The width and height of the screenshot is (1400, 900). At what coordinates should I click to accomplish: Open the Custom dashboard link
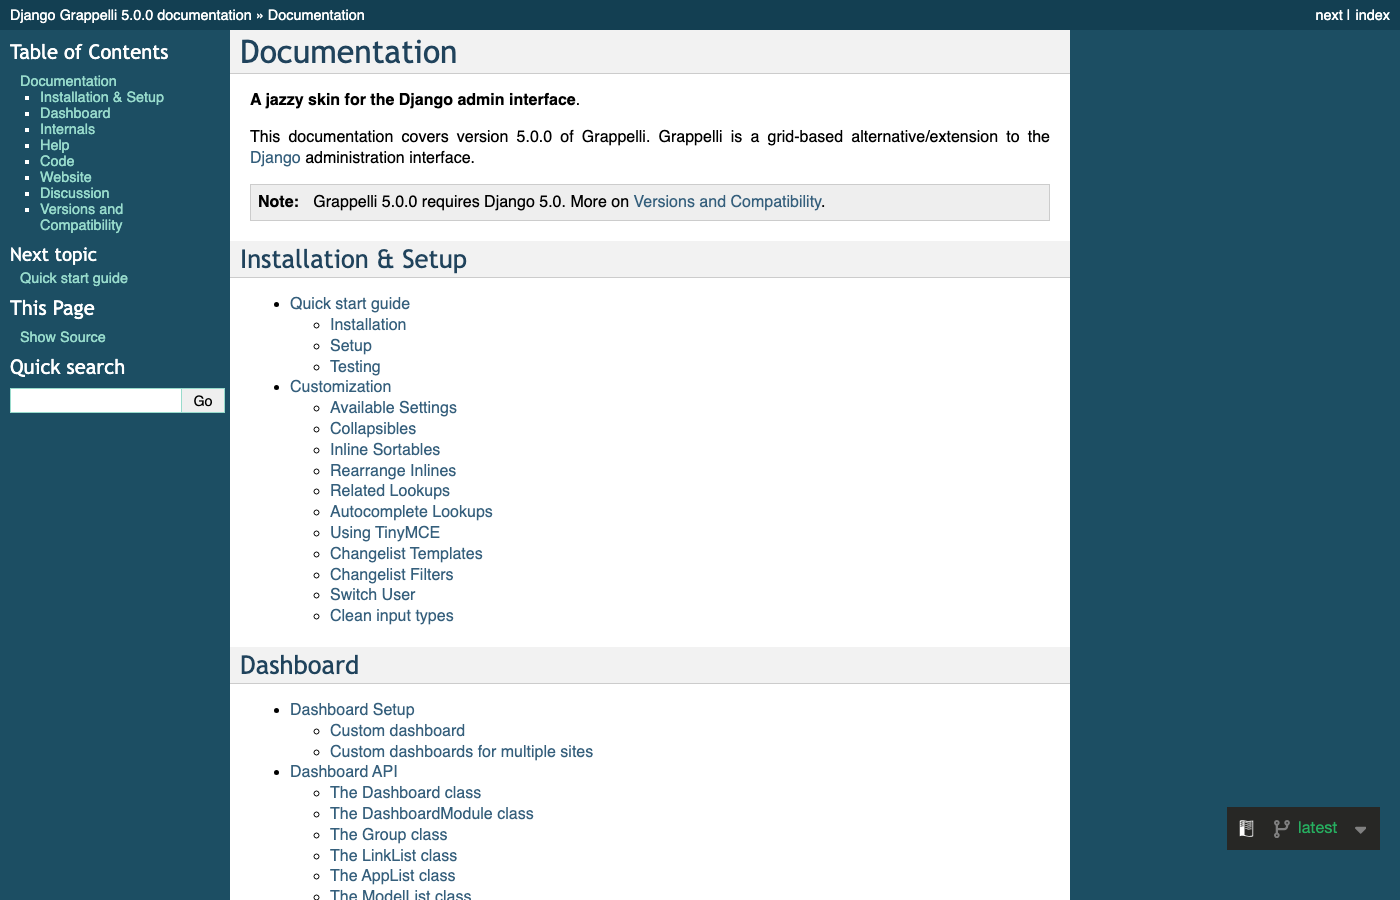point(397,731)
